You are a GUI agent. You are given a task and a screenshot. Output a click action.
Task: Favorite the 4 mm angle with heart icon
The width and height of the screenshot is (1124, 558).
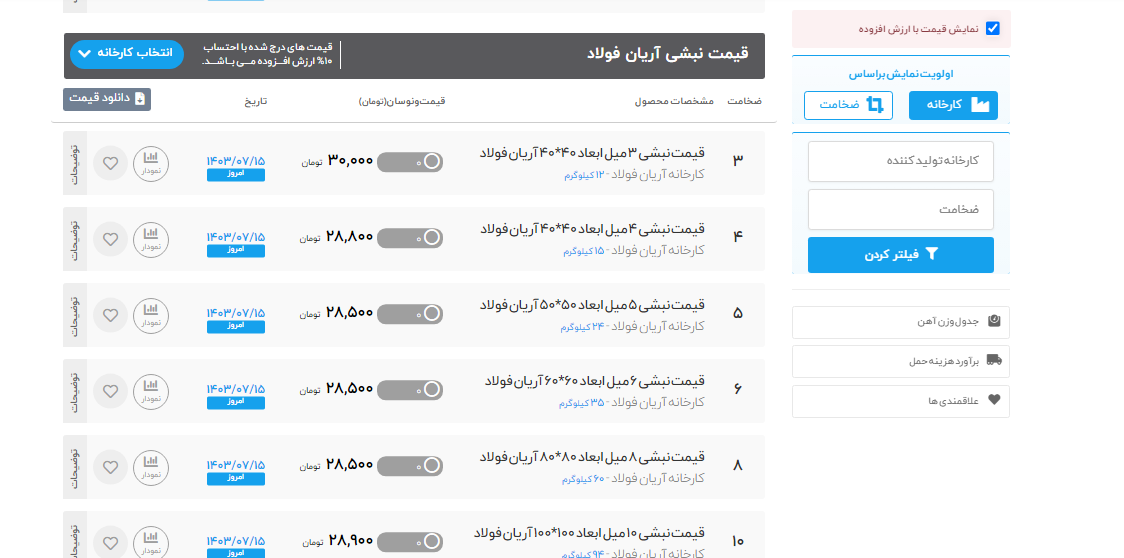click(x=110, y=239)
